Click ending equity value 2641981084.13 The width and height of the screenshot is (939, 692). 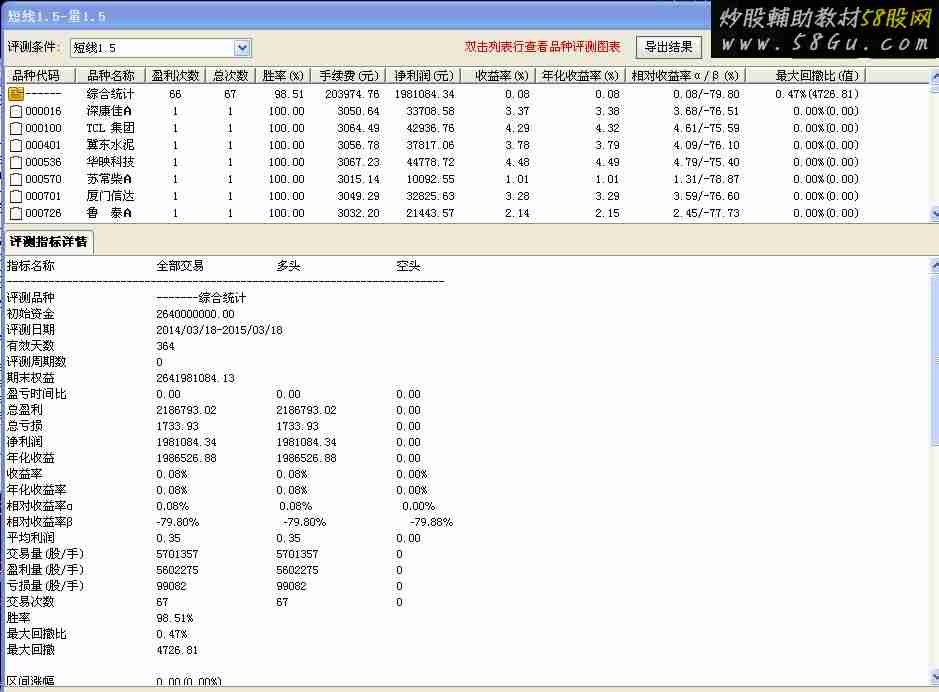pyautogui.click(x=195, y=378)
